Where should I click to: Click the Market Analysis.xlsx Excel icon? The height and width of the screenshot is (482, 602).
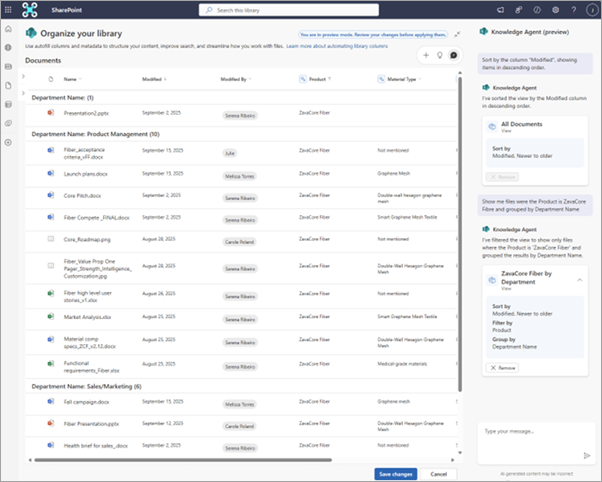(51, 316)
